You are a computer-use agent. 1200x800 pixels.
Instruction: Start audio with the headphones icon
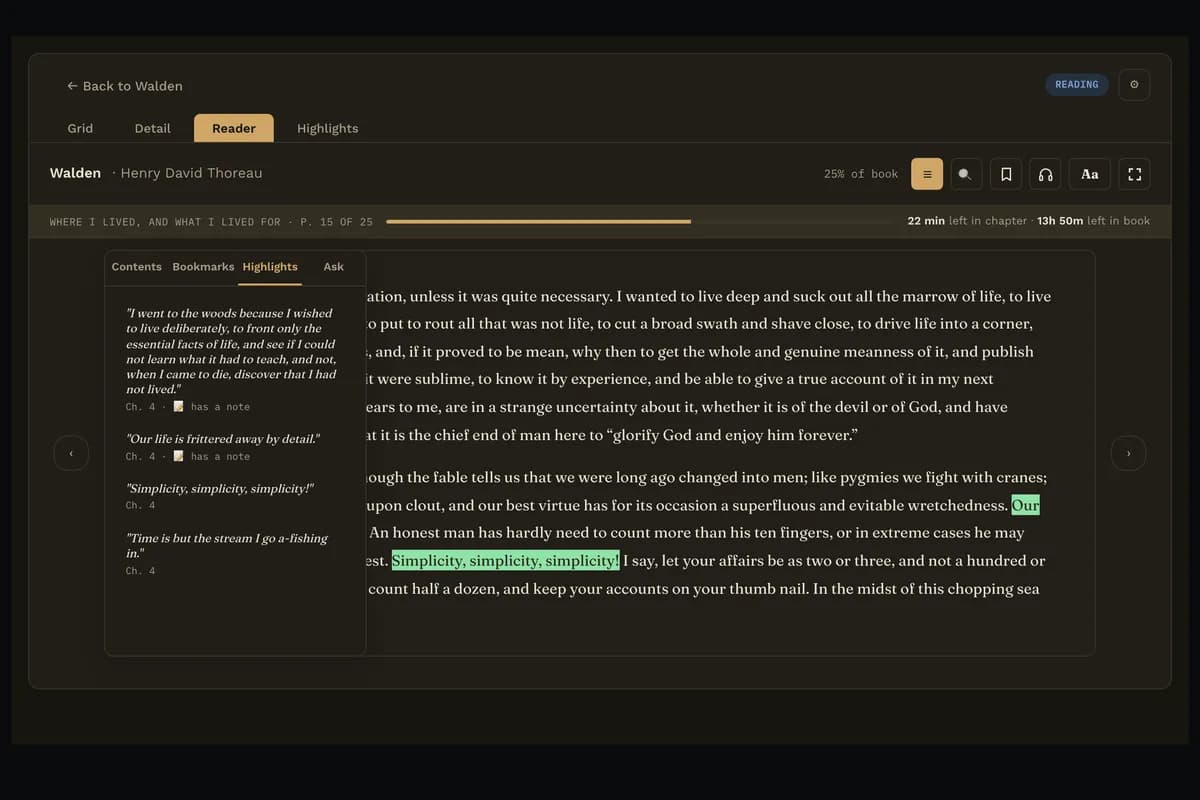point(1045,174)
